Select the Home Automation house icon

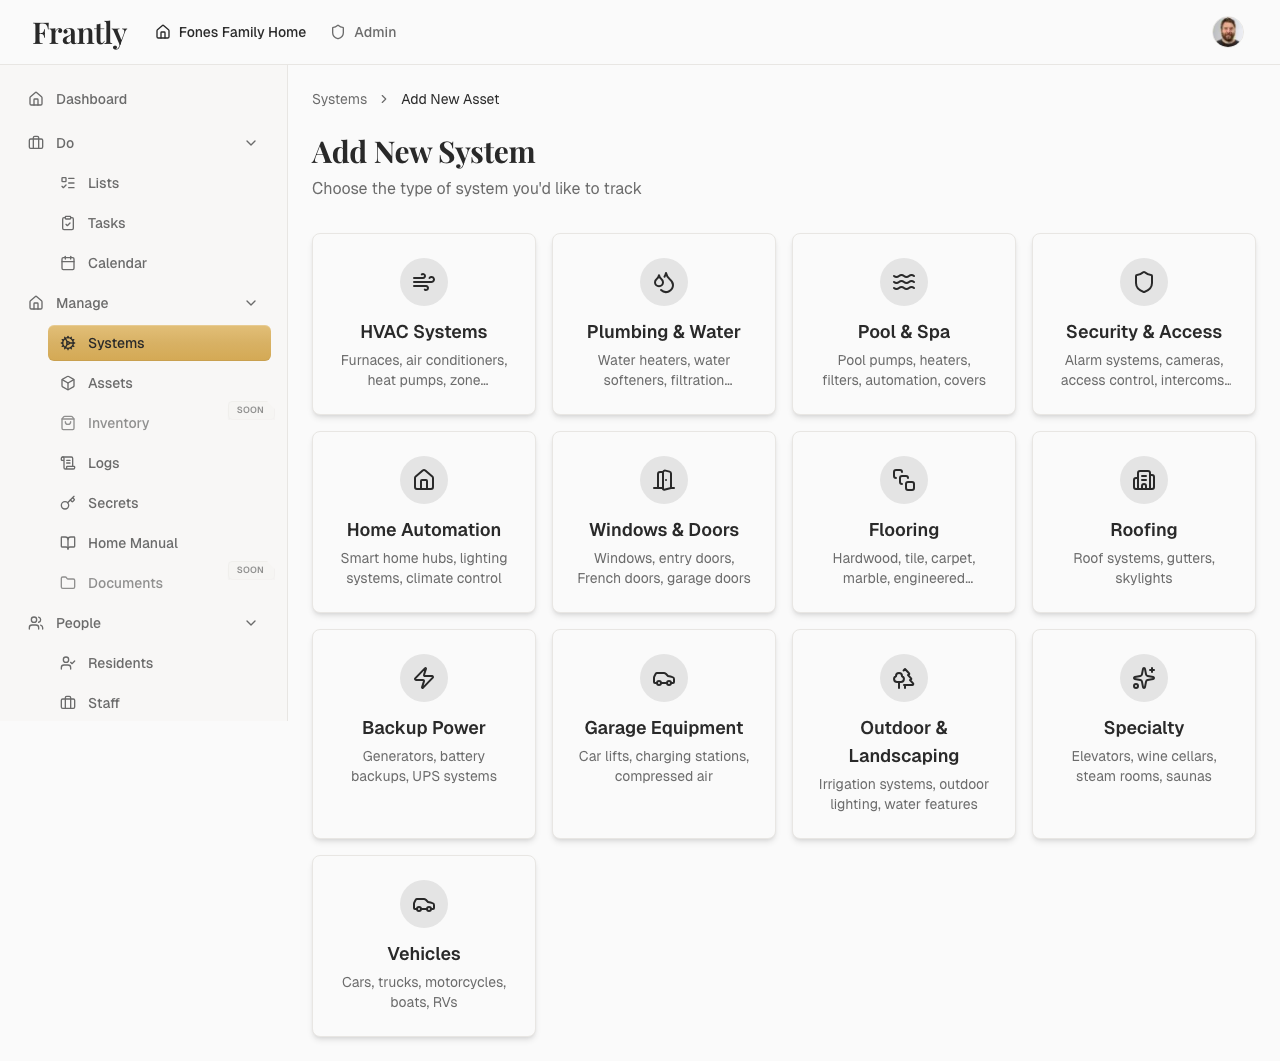click(423, 480)
